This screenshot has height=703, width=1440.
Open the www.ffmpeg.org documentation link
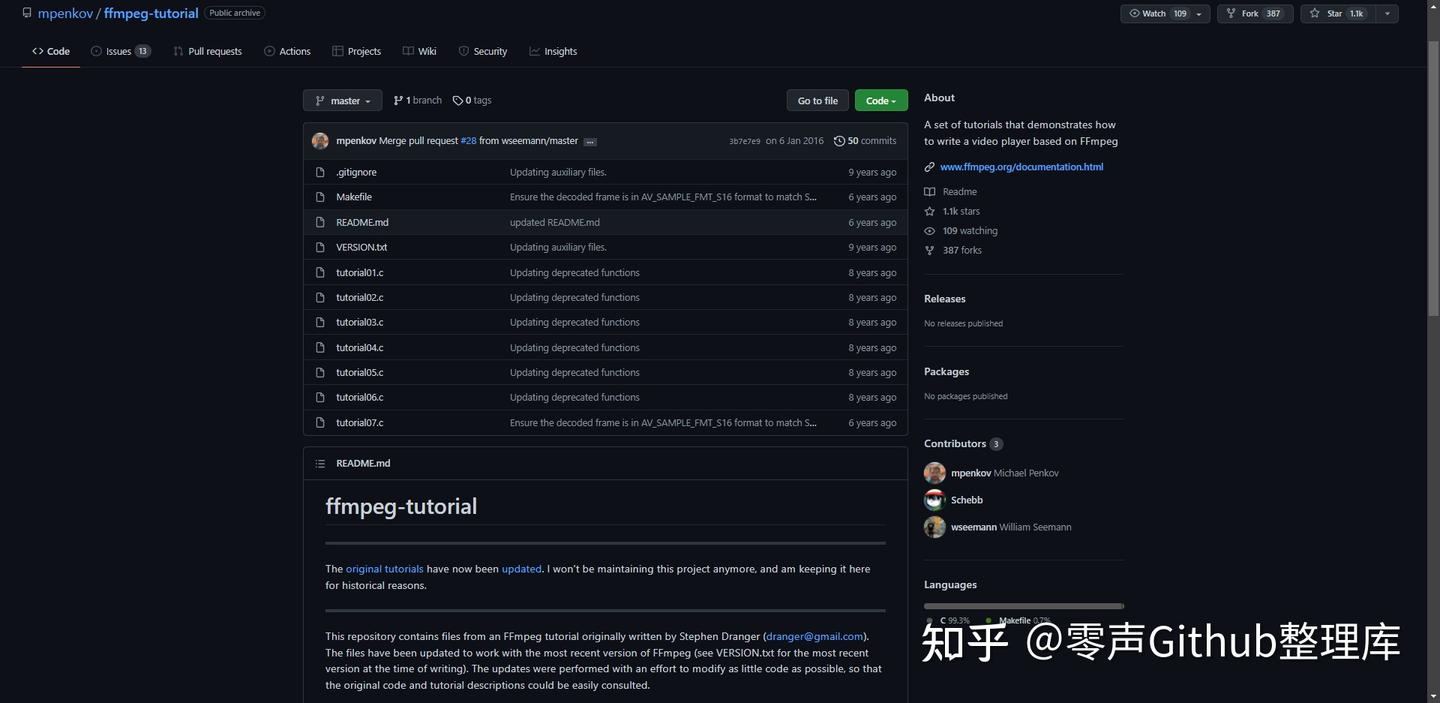click(1020, 166)
